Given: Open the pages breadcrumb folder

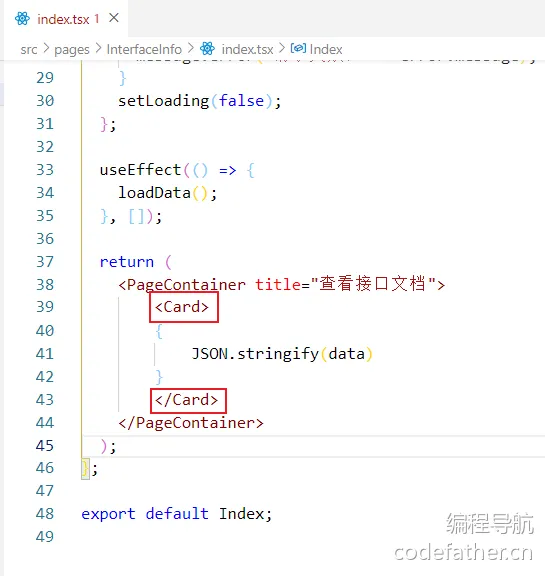Looking at the screenshot, I should pos(72,49).
